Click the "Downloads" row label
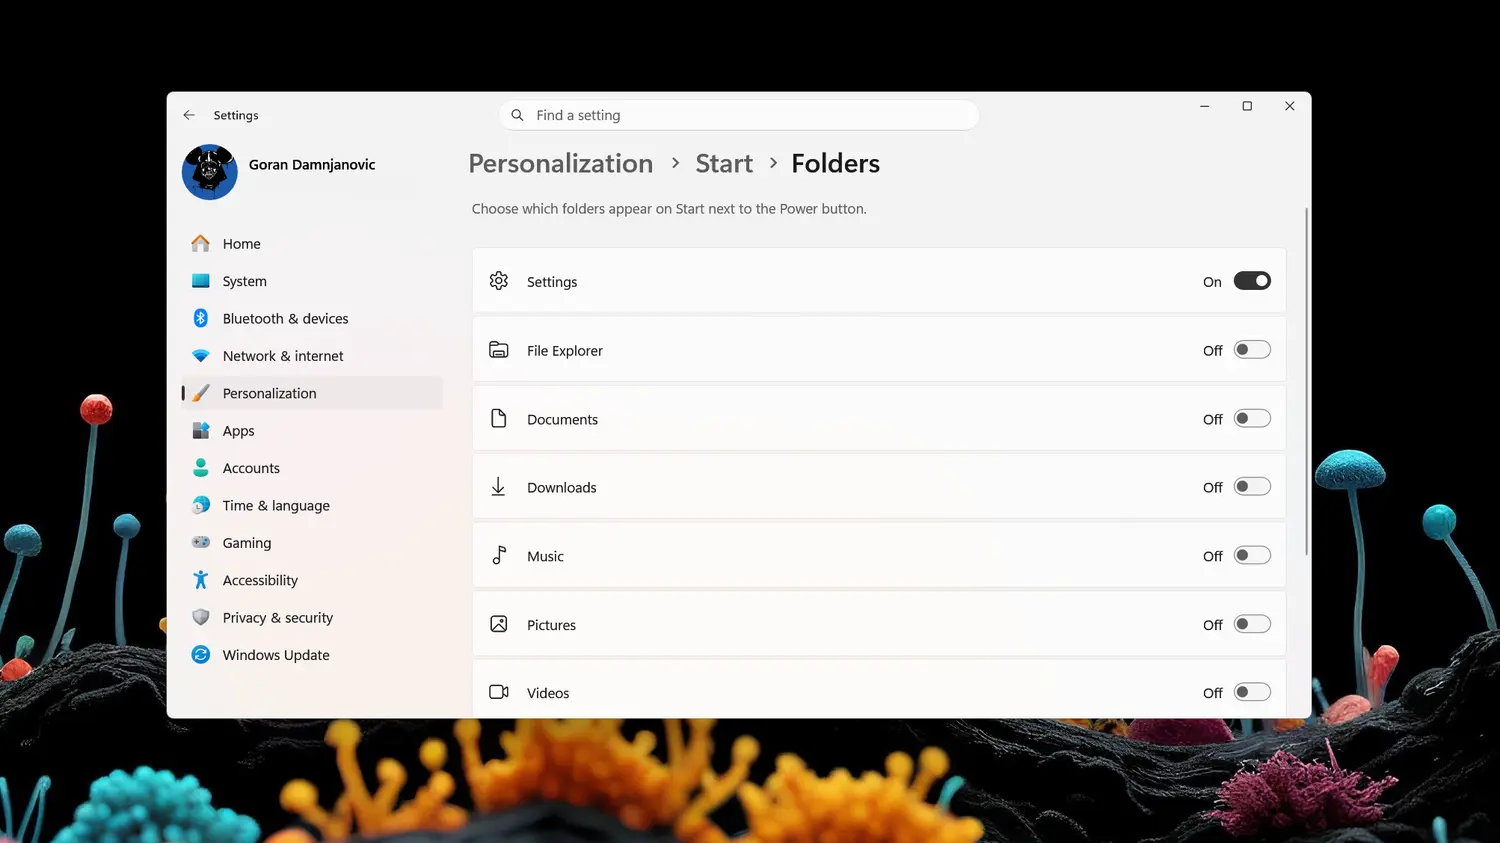Screen dimensions: 1500x843 pos(562,488)
